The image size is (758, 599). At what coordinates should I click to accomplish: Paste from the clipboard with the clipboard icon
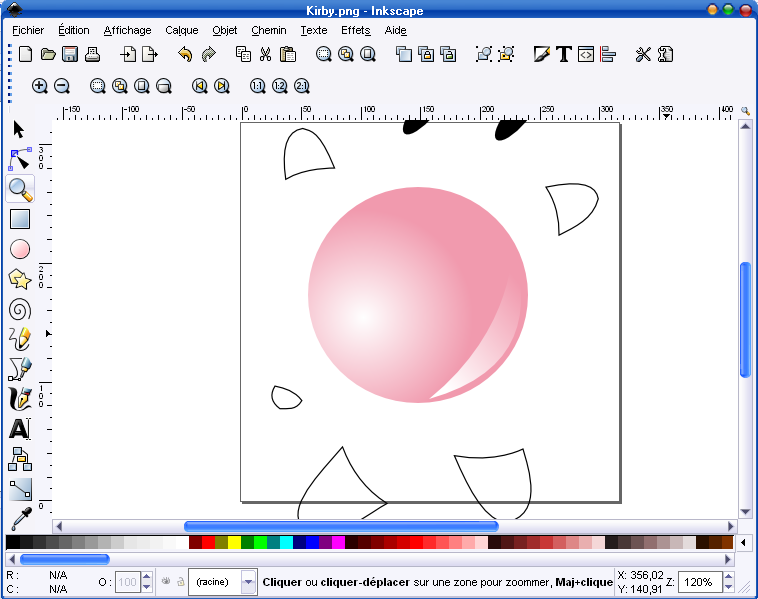tap(288, 54)
